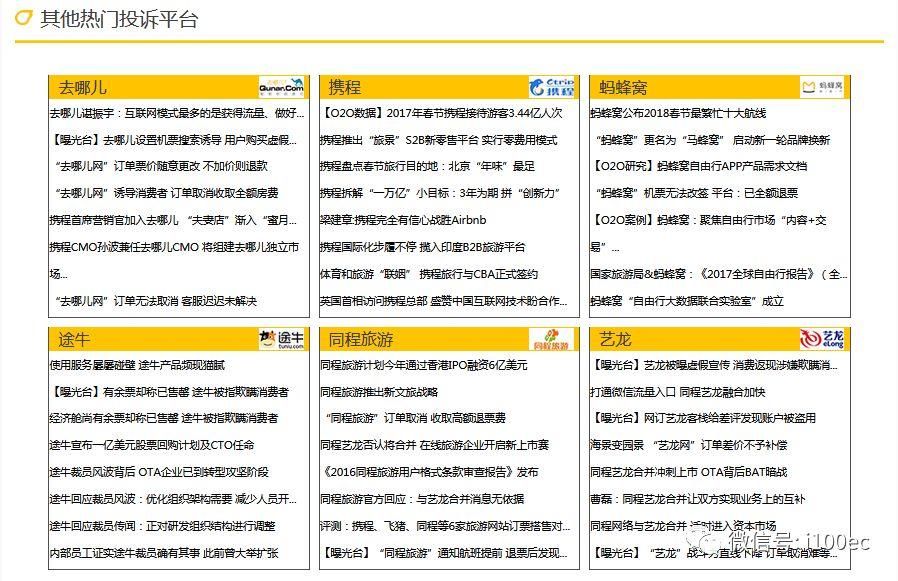
Task: Open 【曝光台】“艺龙”战斗力直线下降 article
Action: (714, 553)
